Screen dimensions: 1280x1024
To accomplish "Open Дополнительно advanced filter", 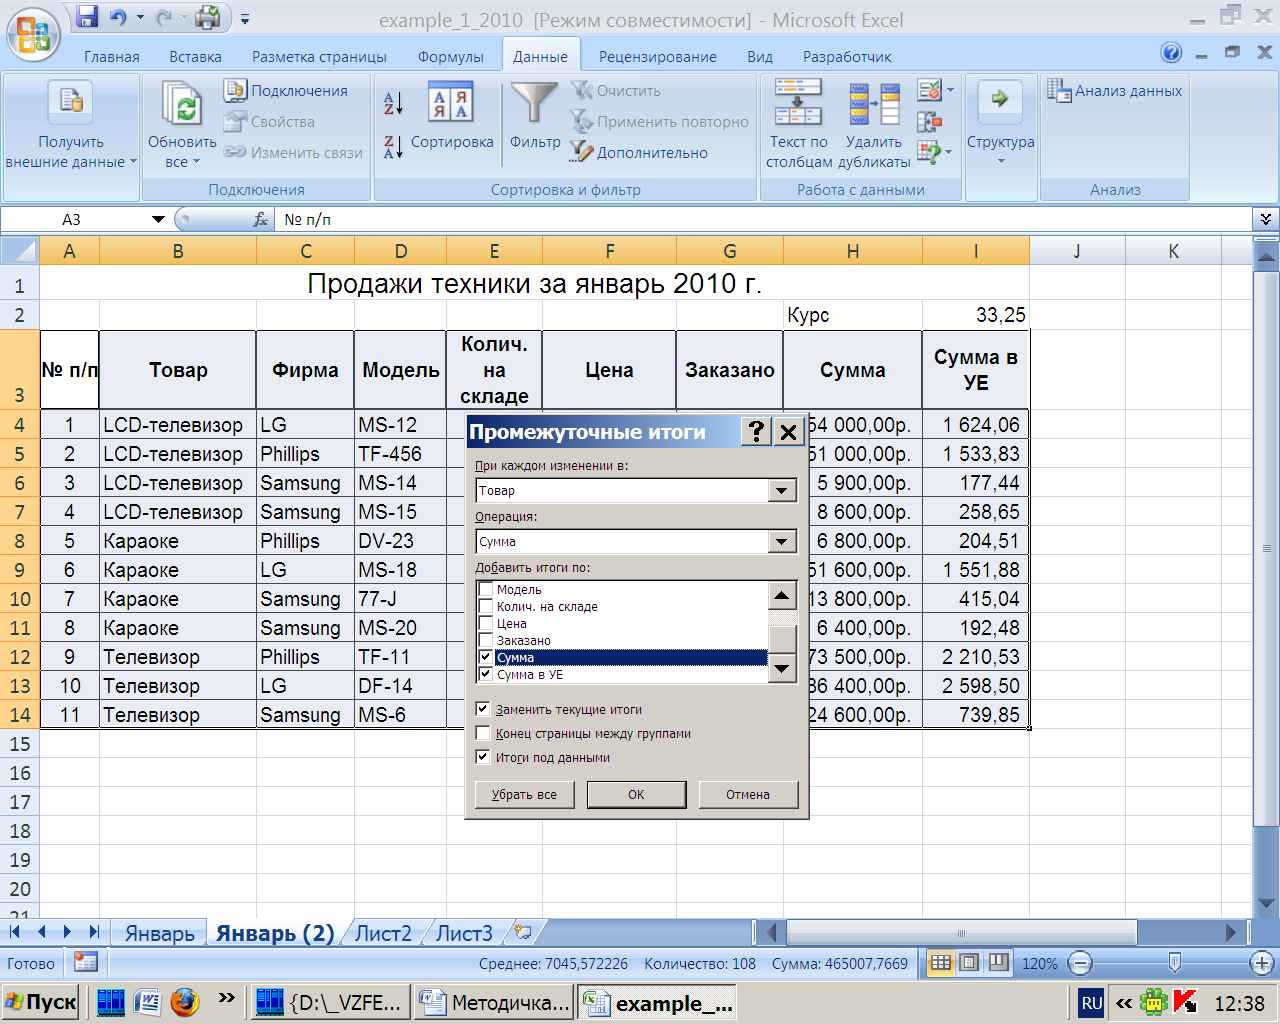I will (639, 152).
